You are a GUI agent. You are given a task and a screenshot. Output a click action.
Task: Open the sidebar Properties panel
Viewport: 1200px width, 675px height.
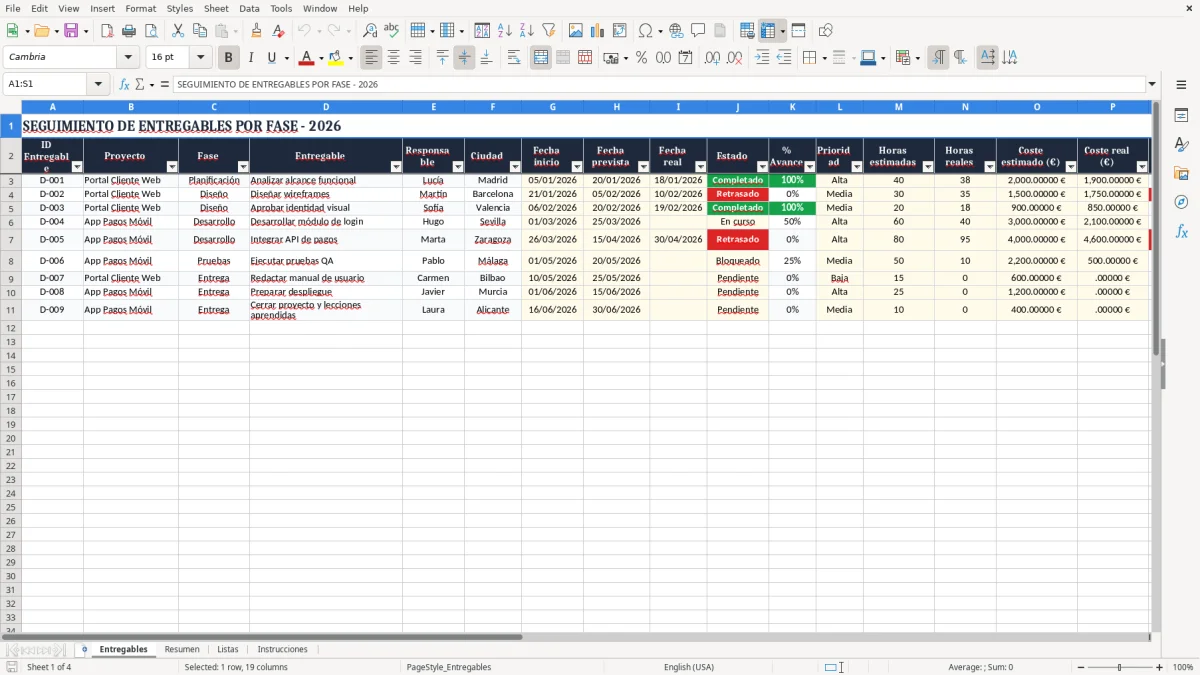tap(1181, 116)
